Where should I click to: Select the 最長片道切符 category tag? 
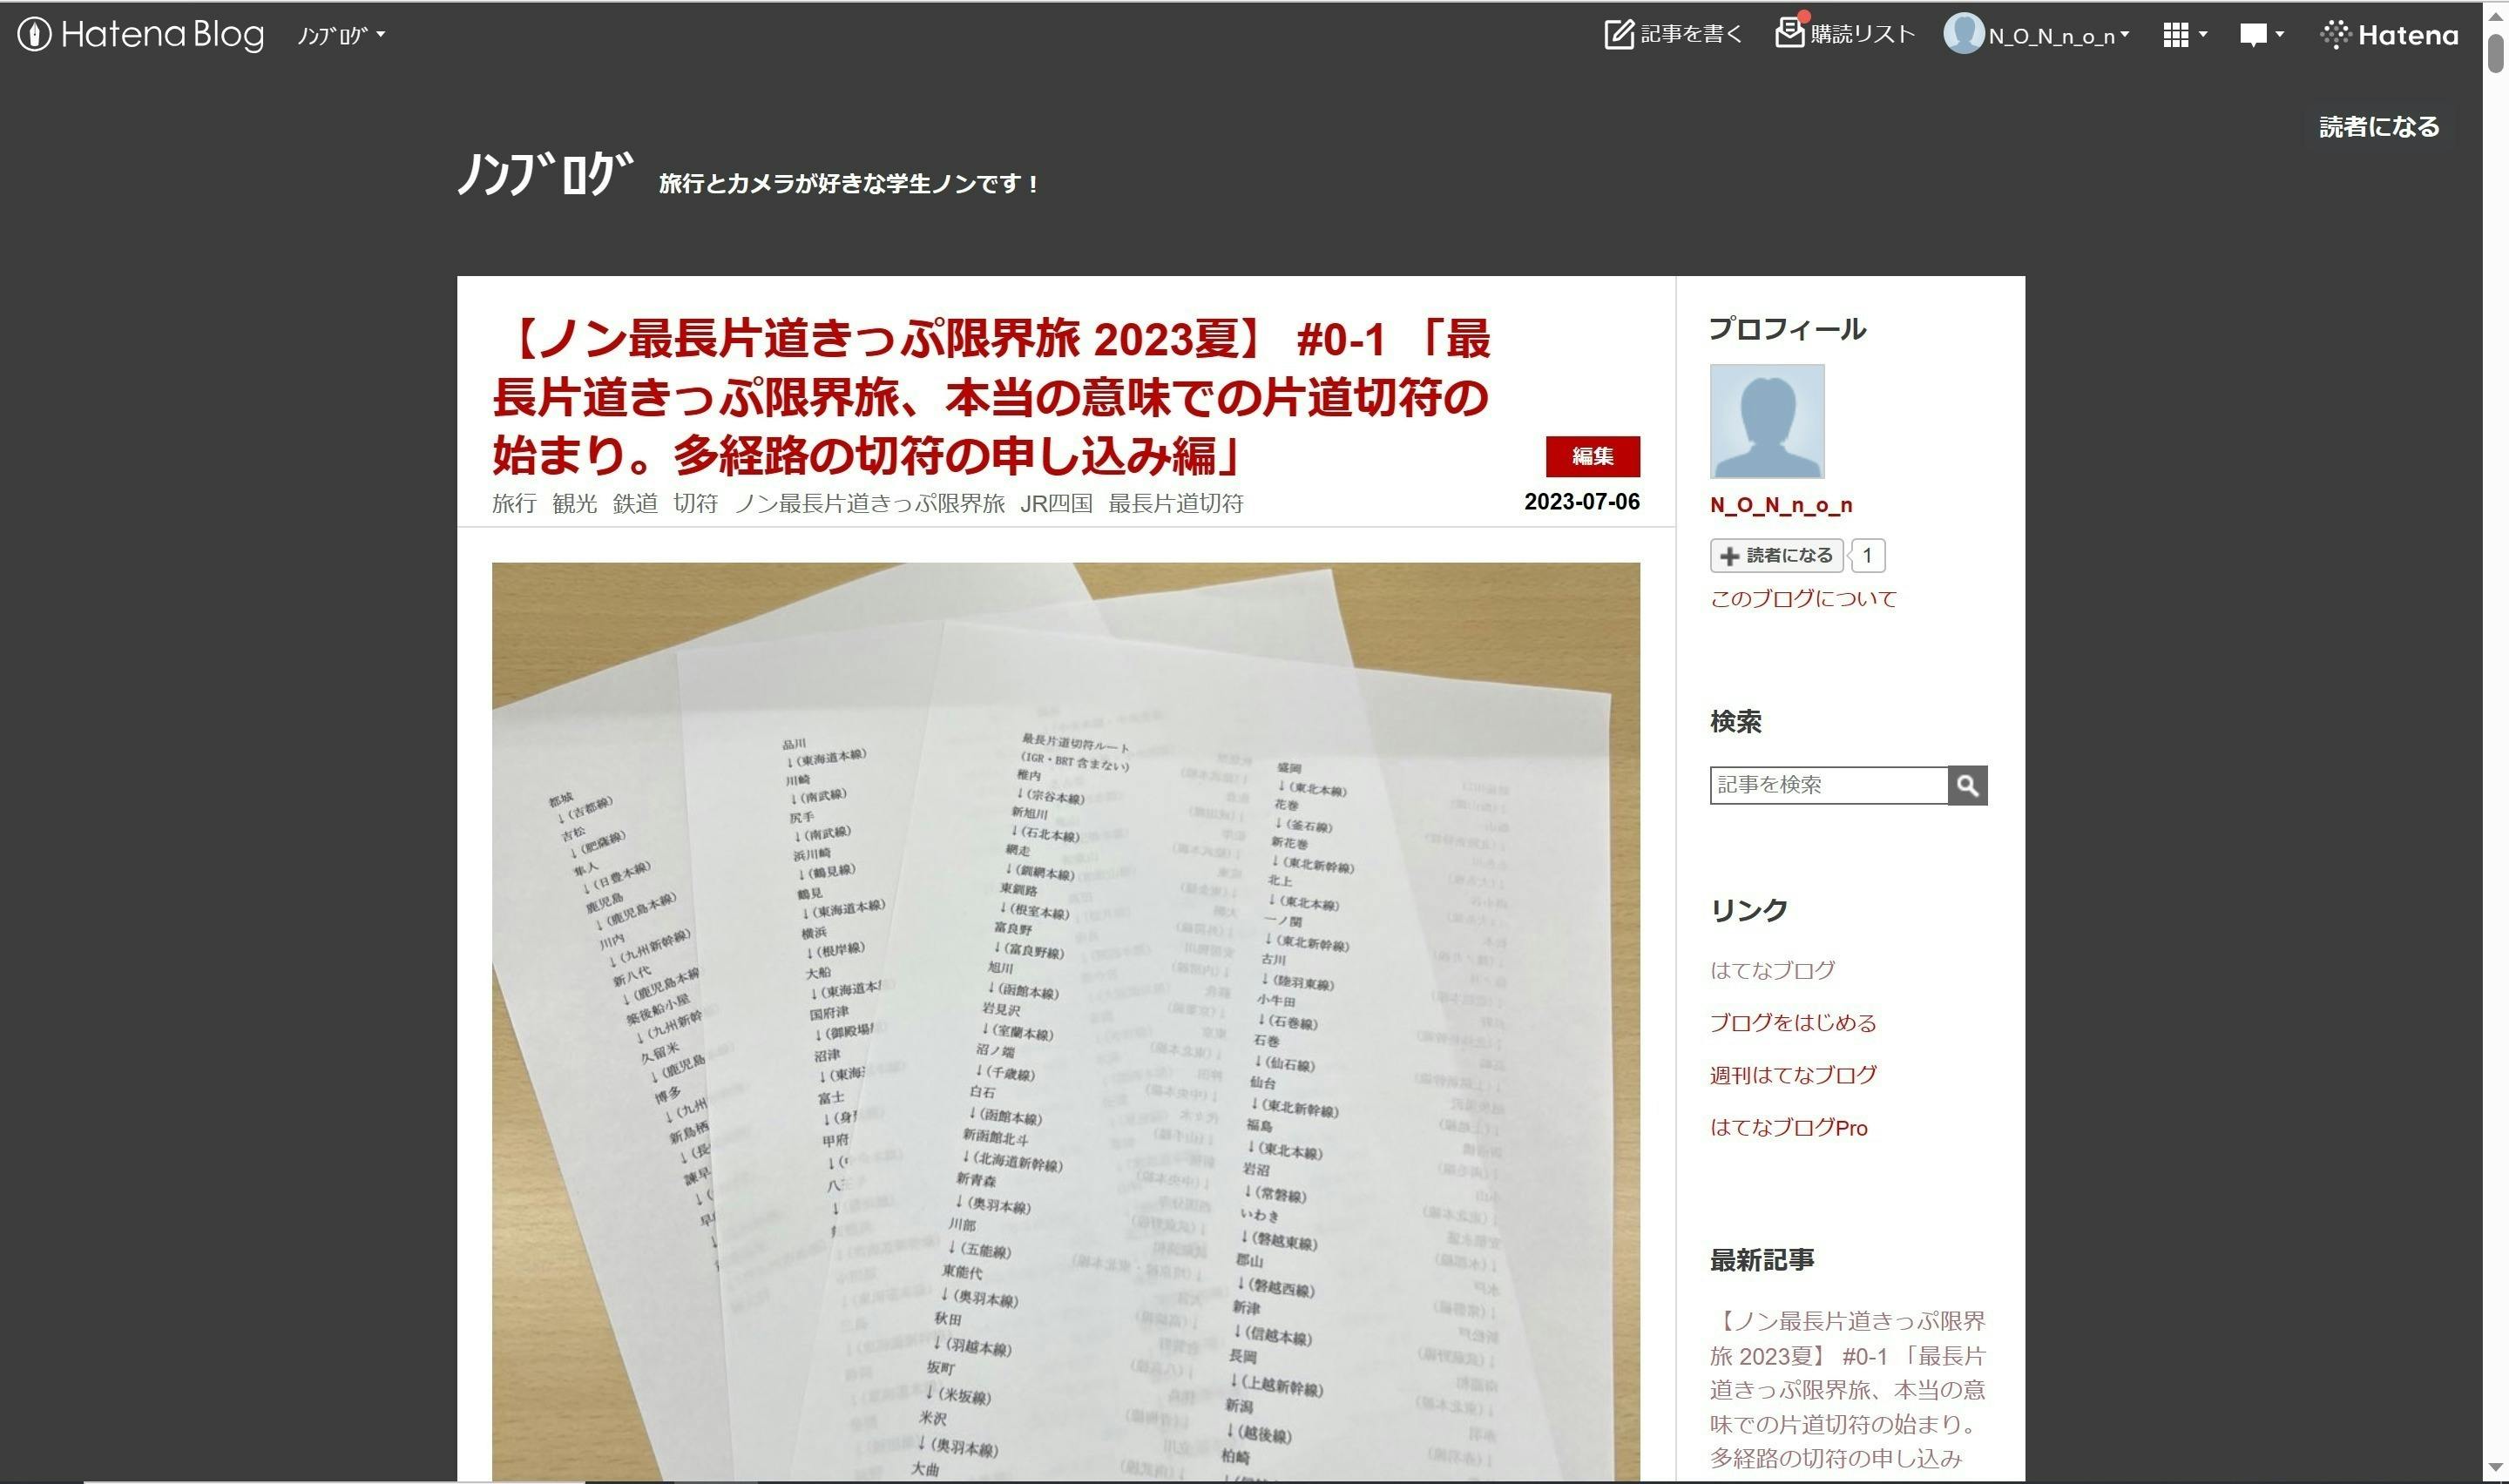click(x=1175, y=503)
